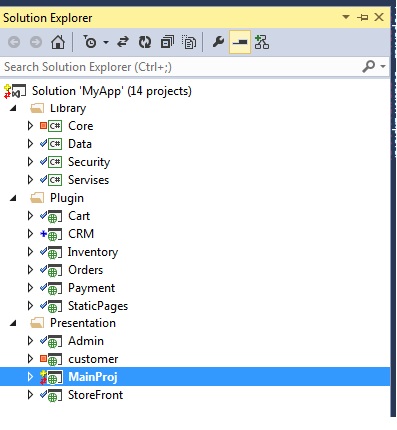This screenshot has width=397, height=430.
Task: Expand the Cart project node
Action: [30, 216]
